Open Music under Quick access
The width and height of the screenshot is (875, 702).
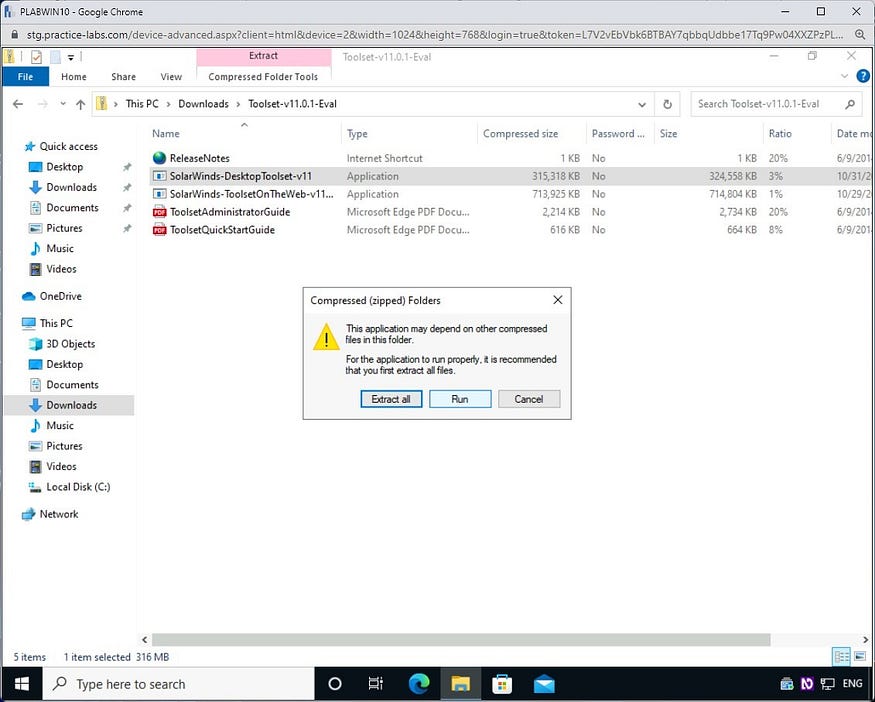pos(60,248)
